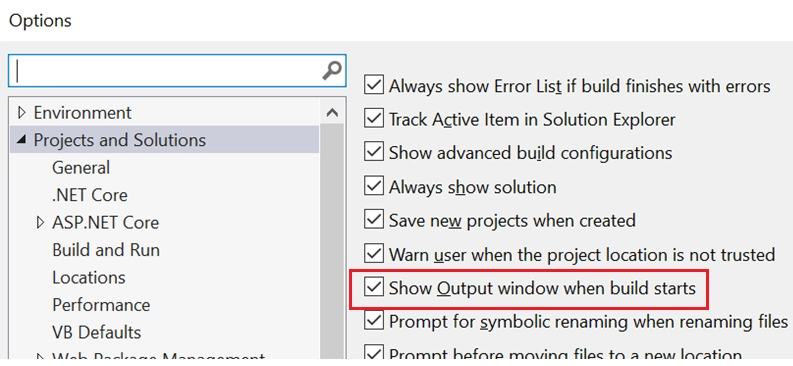Expand the ASP.NET Core node
The width and height of the screenshot is (793, 366).
click(40, 222)
